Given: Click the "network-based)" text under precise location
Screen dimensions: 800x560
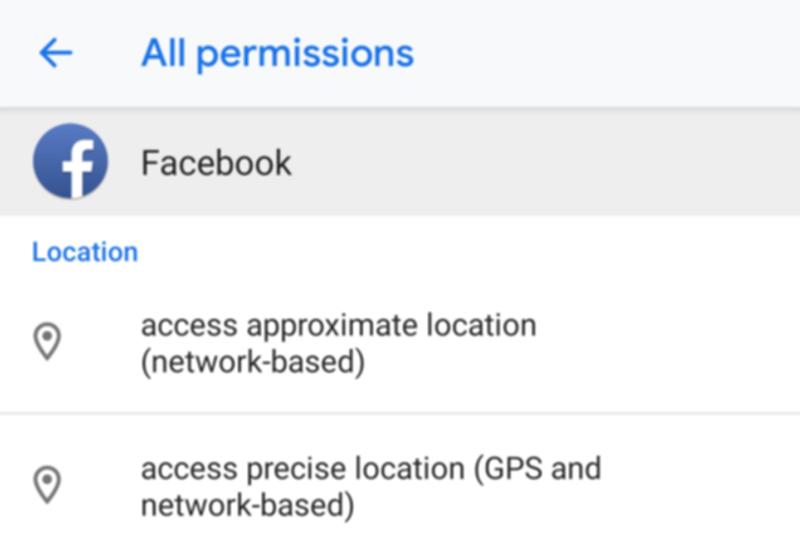Looking at the screenshot, I should pos(247,505).
